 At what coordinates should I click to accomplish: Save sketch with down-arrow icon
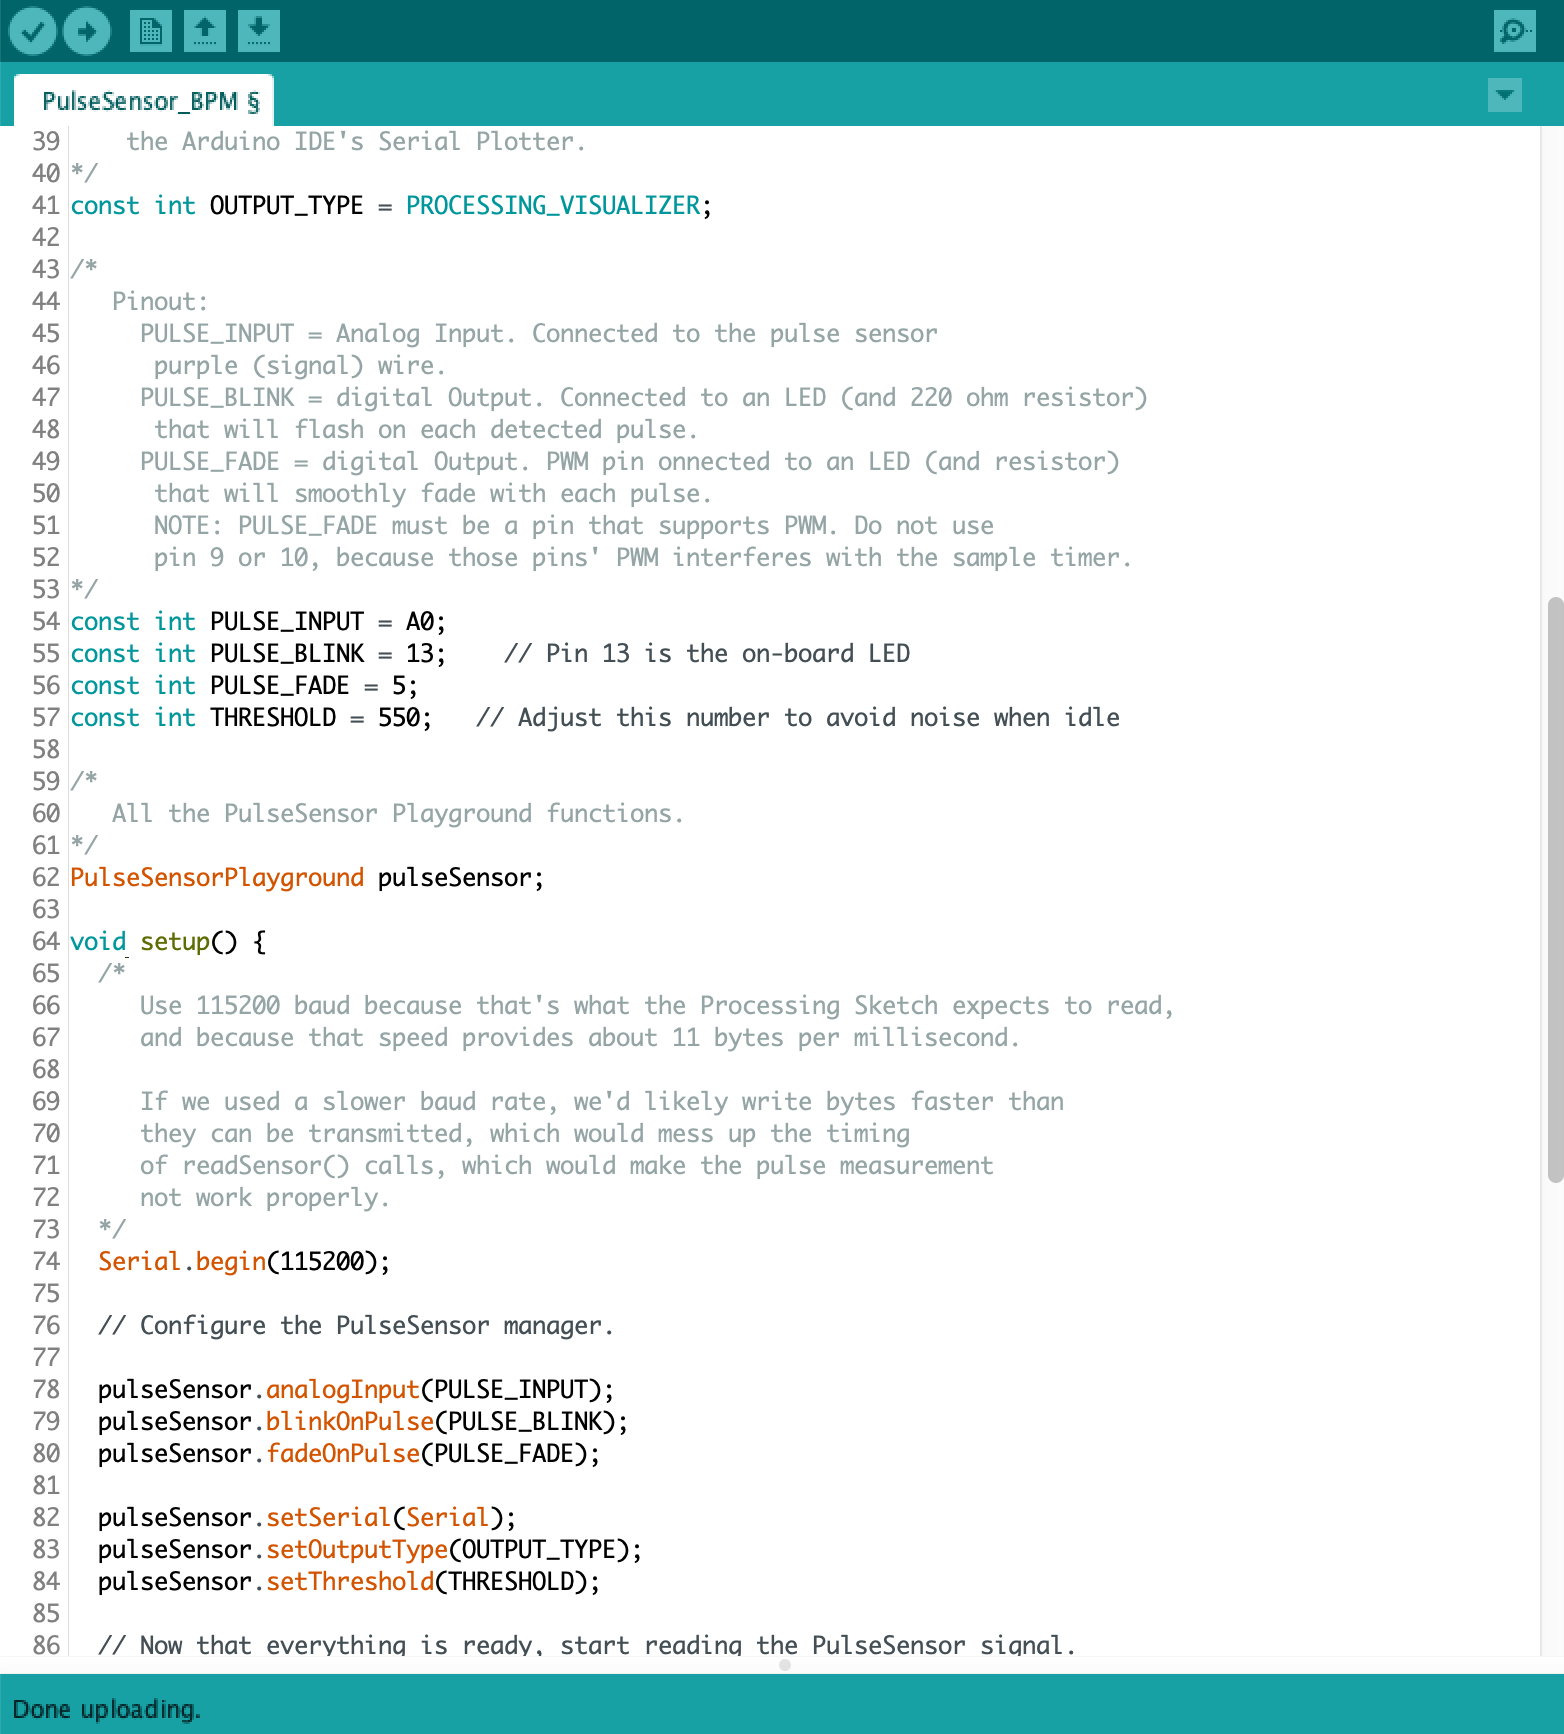(x=258, y=31)
